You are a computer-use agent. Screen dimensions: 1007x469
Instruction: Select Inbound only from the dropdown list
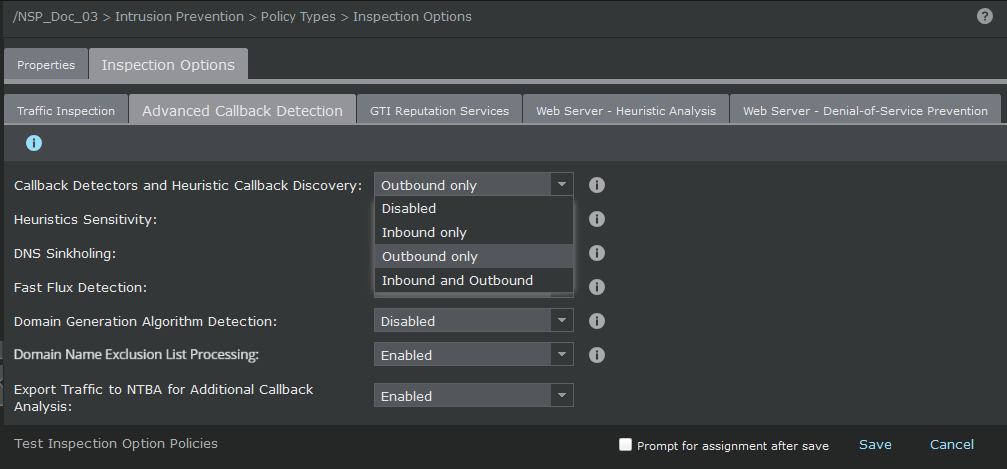473,233
